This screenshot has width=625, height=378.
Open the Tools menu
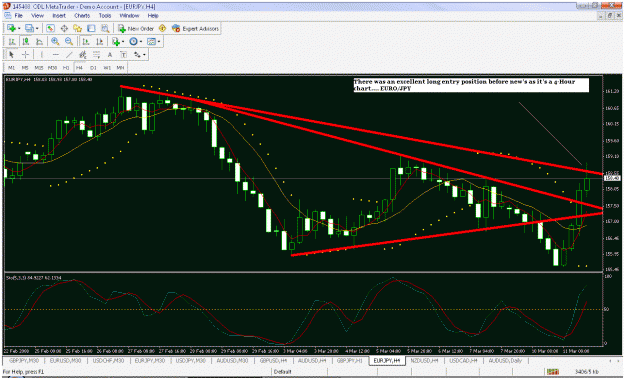[x=105, y=16]
